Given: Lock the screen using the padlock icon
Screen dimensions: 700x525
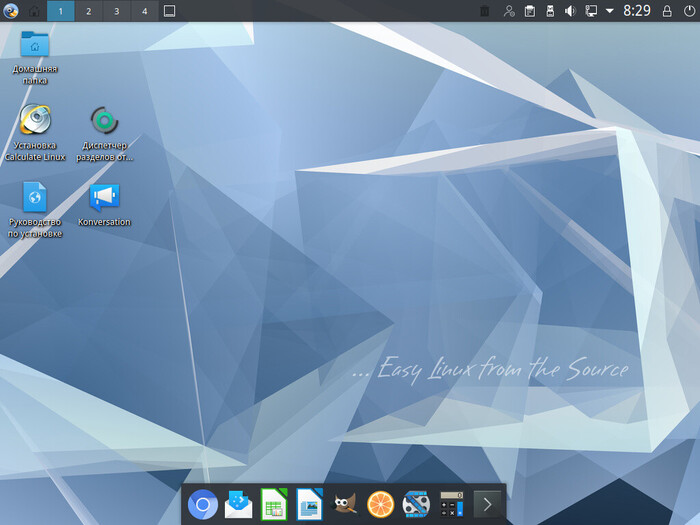Looking at the screenshot, I should (667, 11).
